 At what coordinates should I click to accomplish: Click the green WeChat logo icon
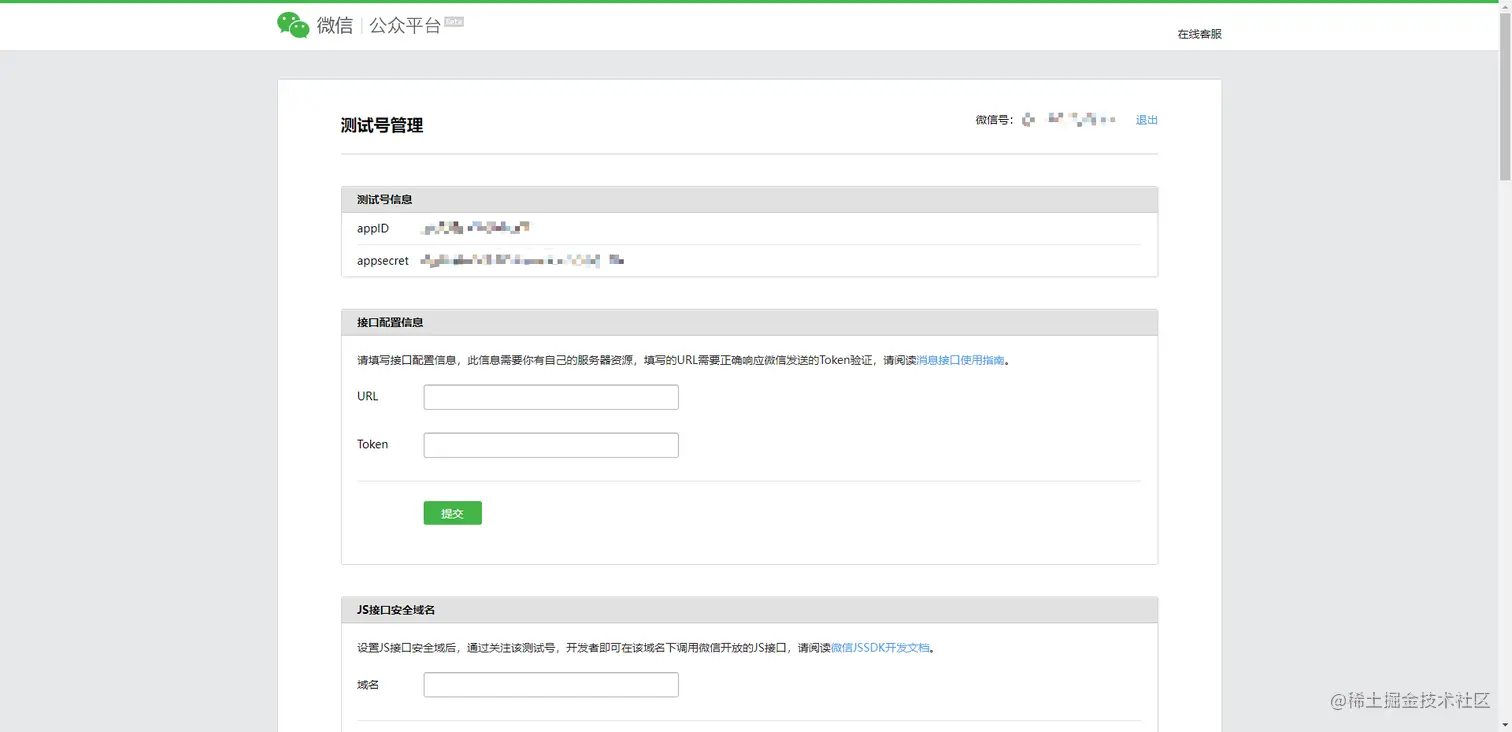click(293, 25)
